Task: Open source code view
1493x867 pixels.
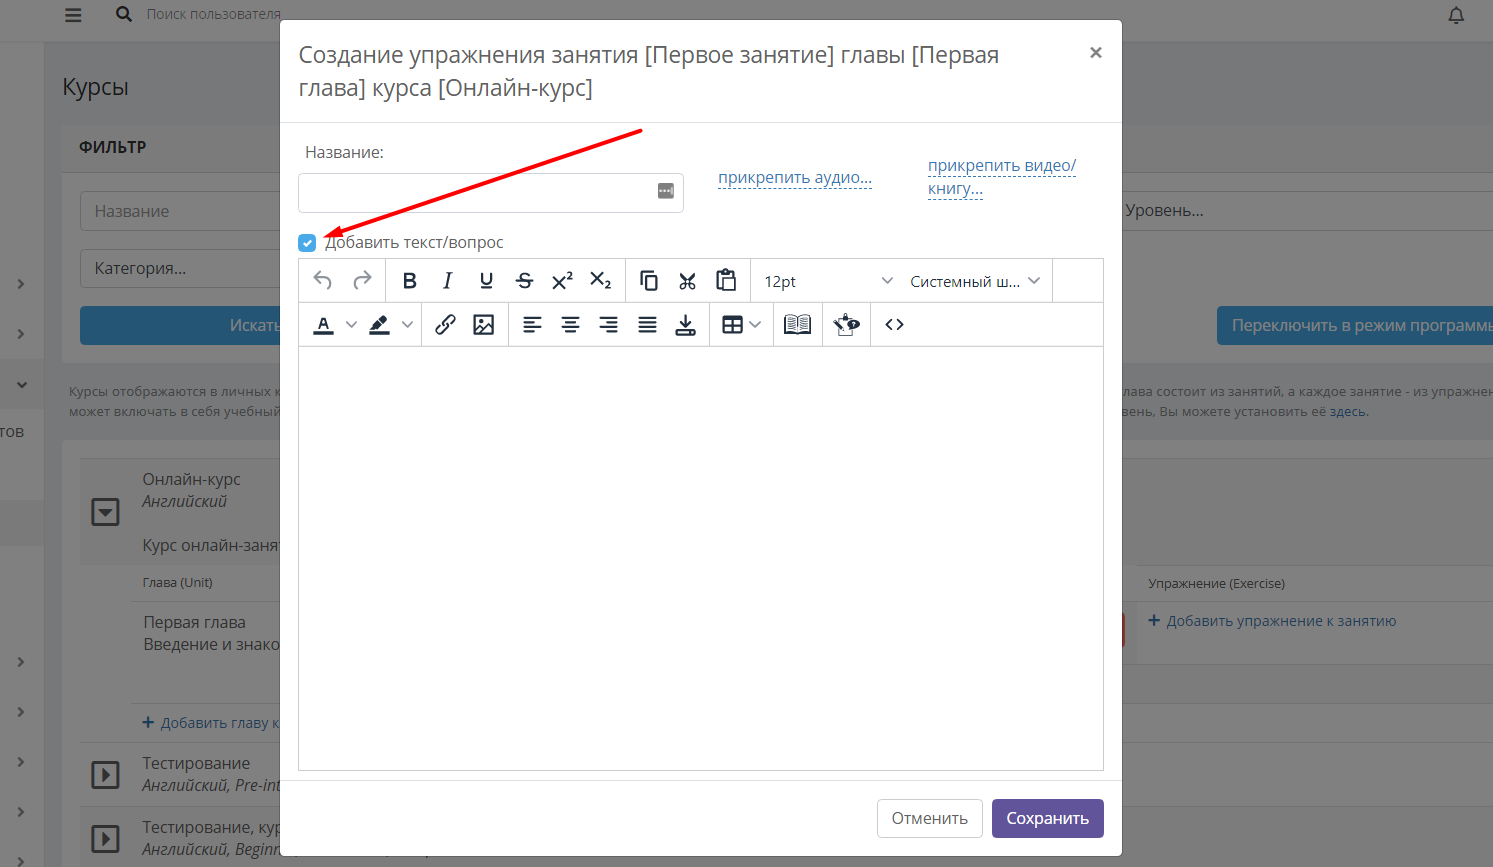Action: [x=895, y=325]
